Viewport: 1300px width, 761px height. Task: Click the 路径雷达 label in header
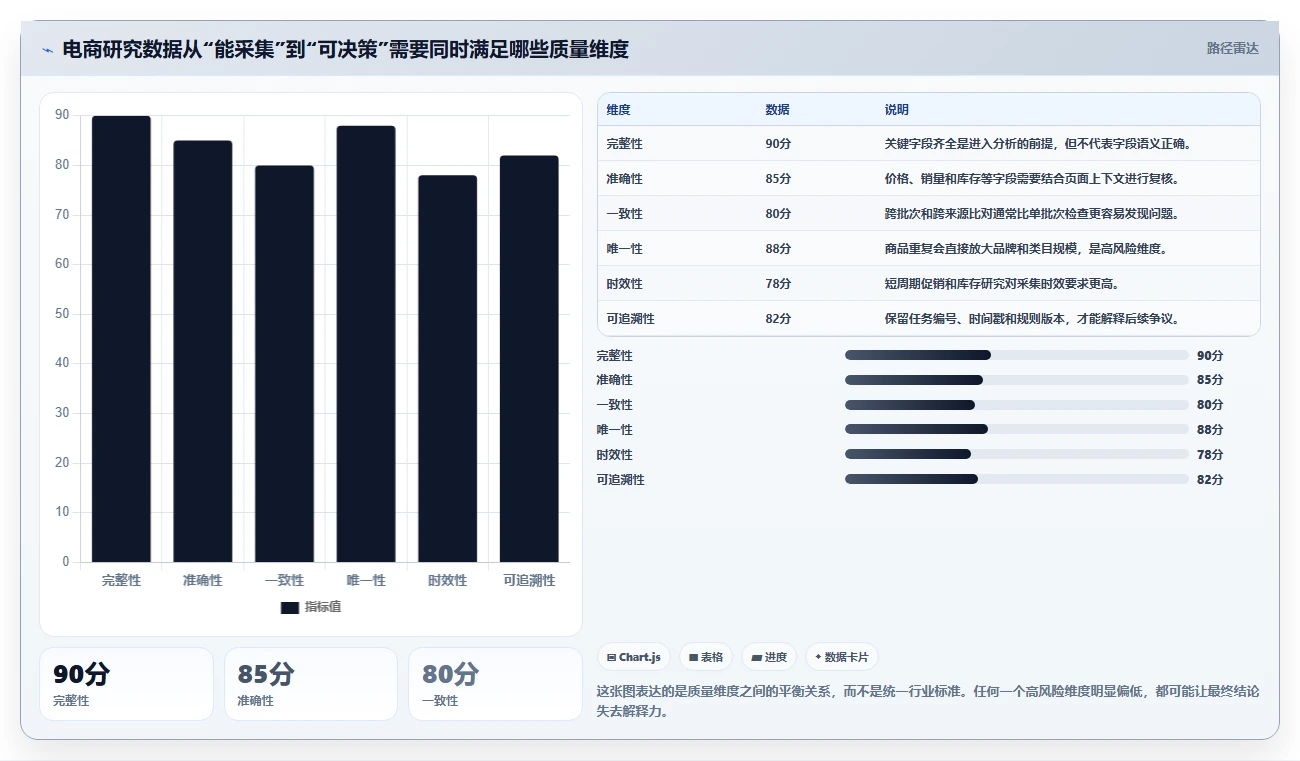point(1232,48)
